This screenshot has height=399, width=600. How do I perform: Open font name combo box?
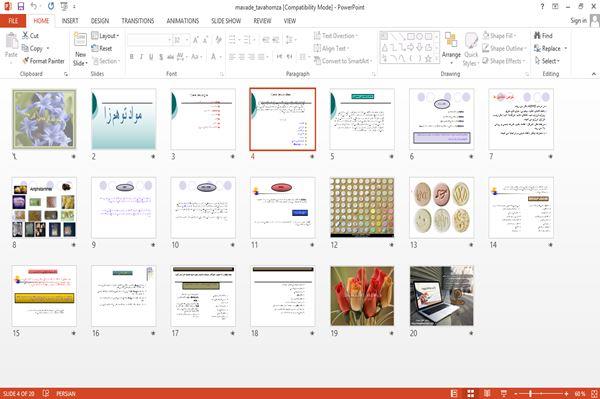click(149, 40)
